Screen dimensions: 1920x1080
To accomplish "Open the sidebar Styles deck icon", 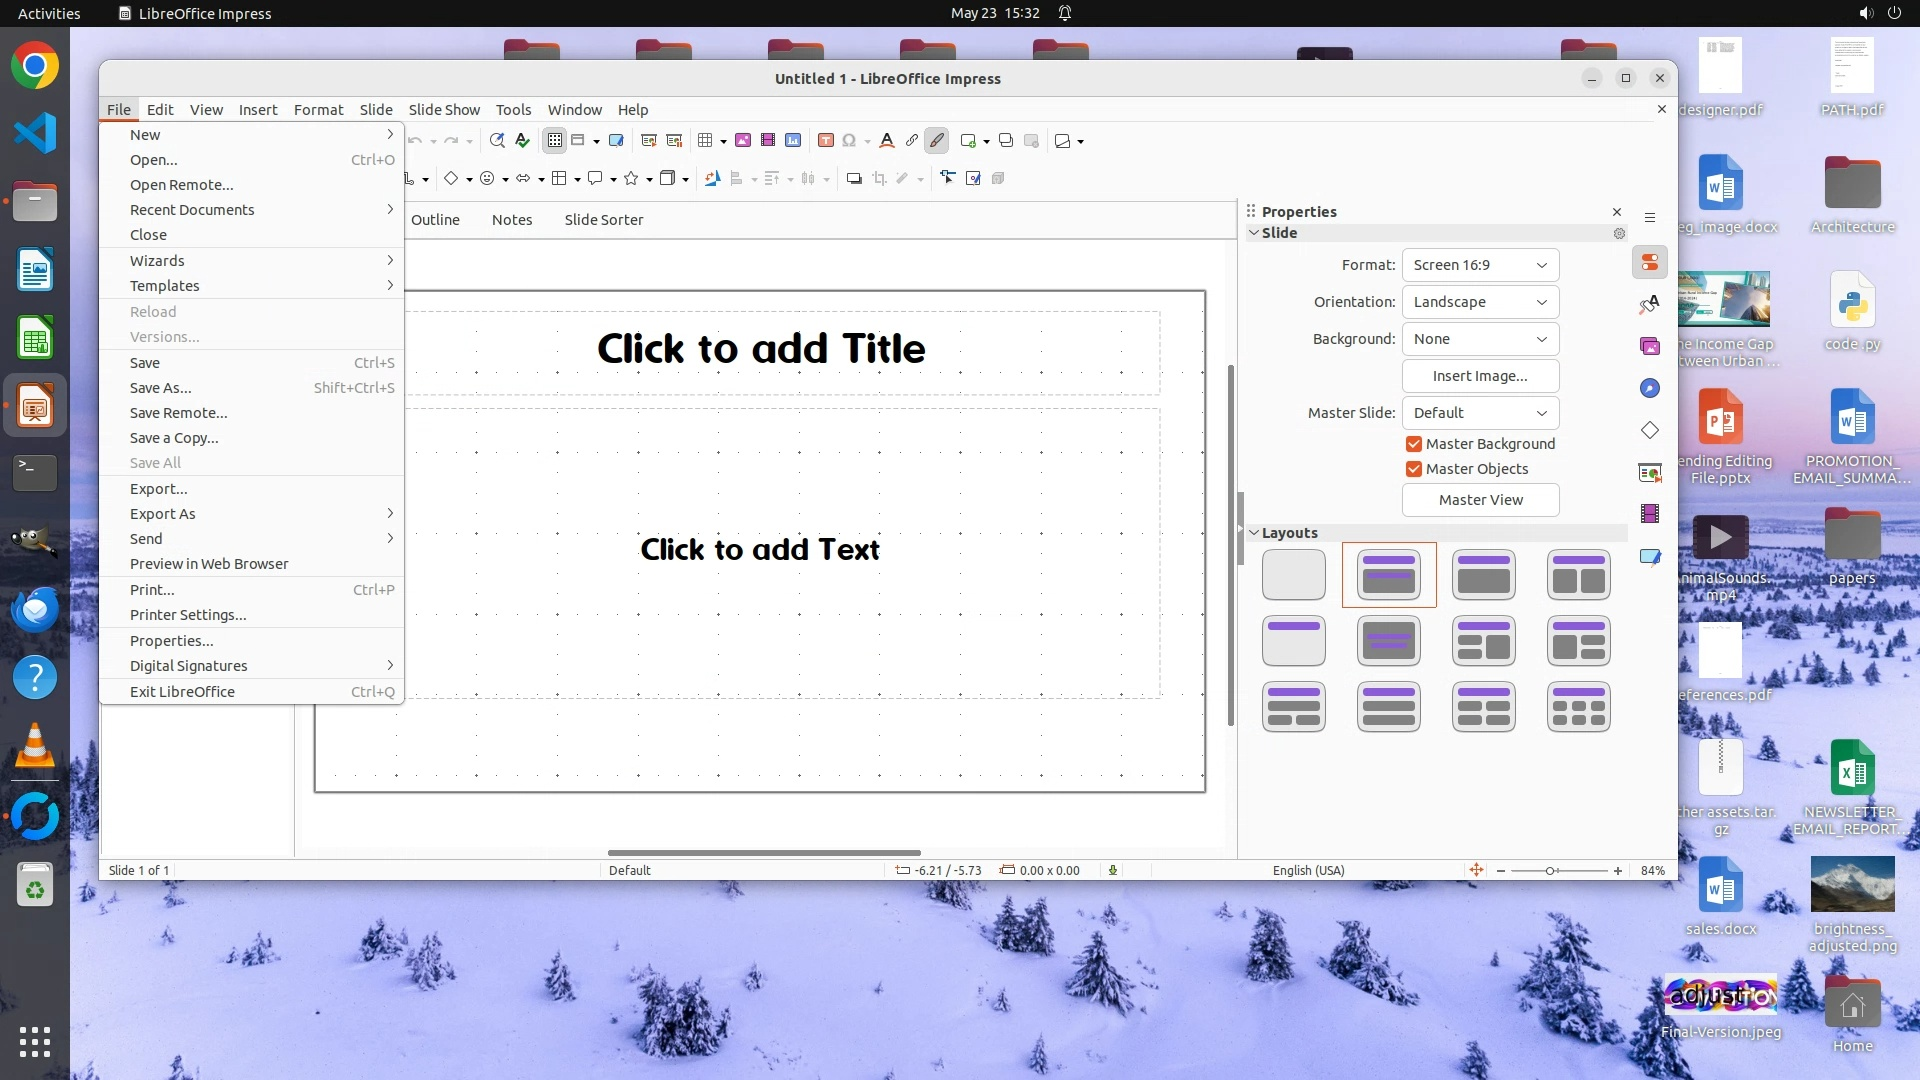I will [x=1650, y=304].
